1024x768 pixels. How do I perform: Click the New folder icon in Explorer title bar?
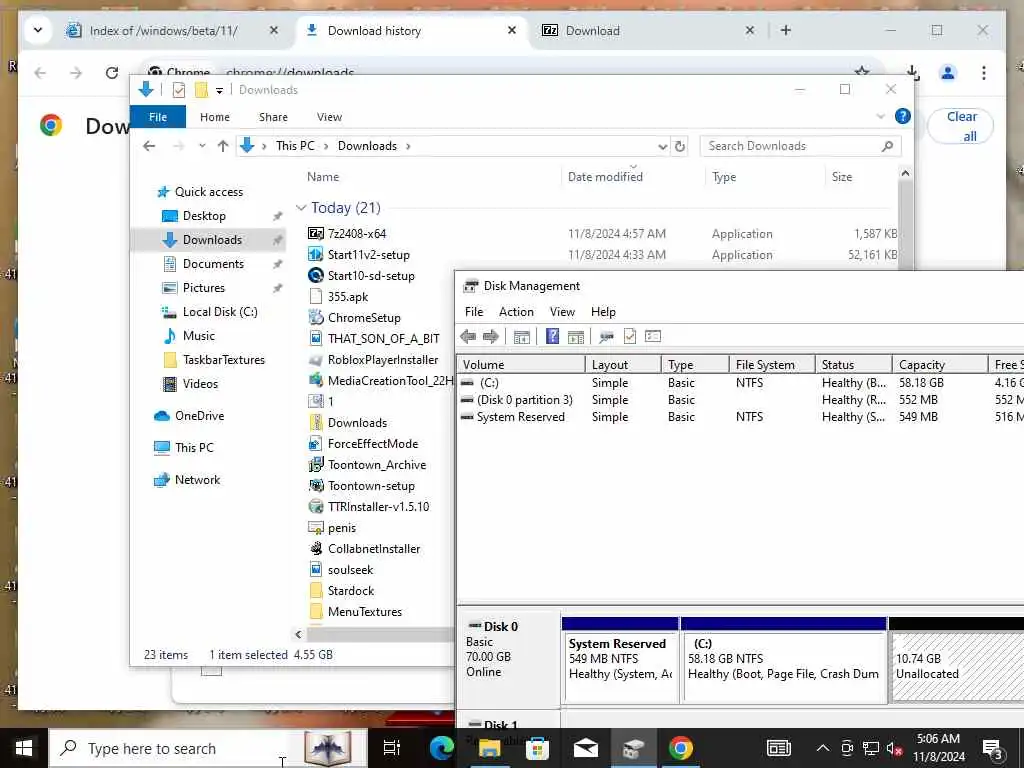tap(201, 90)
